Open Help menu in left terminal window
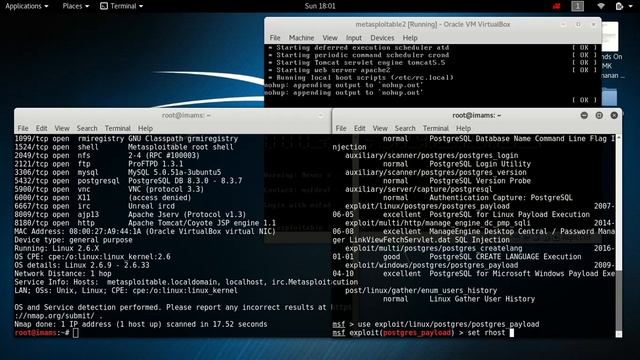The width and height of the screenshot is (640, 360). [x=145, y=128]
